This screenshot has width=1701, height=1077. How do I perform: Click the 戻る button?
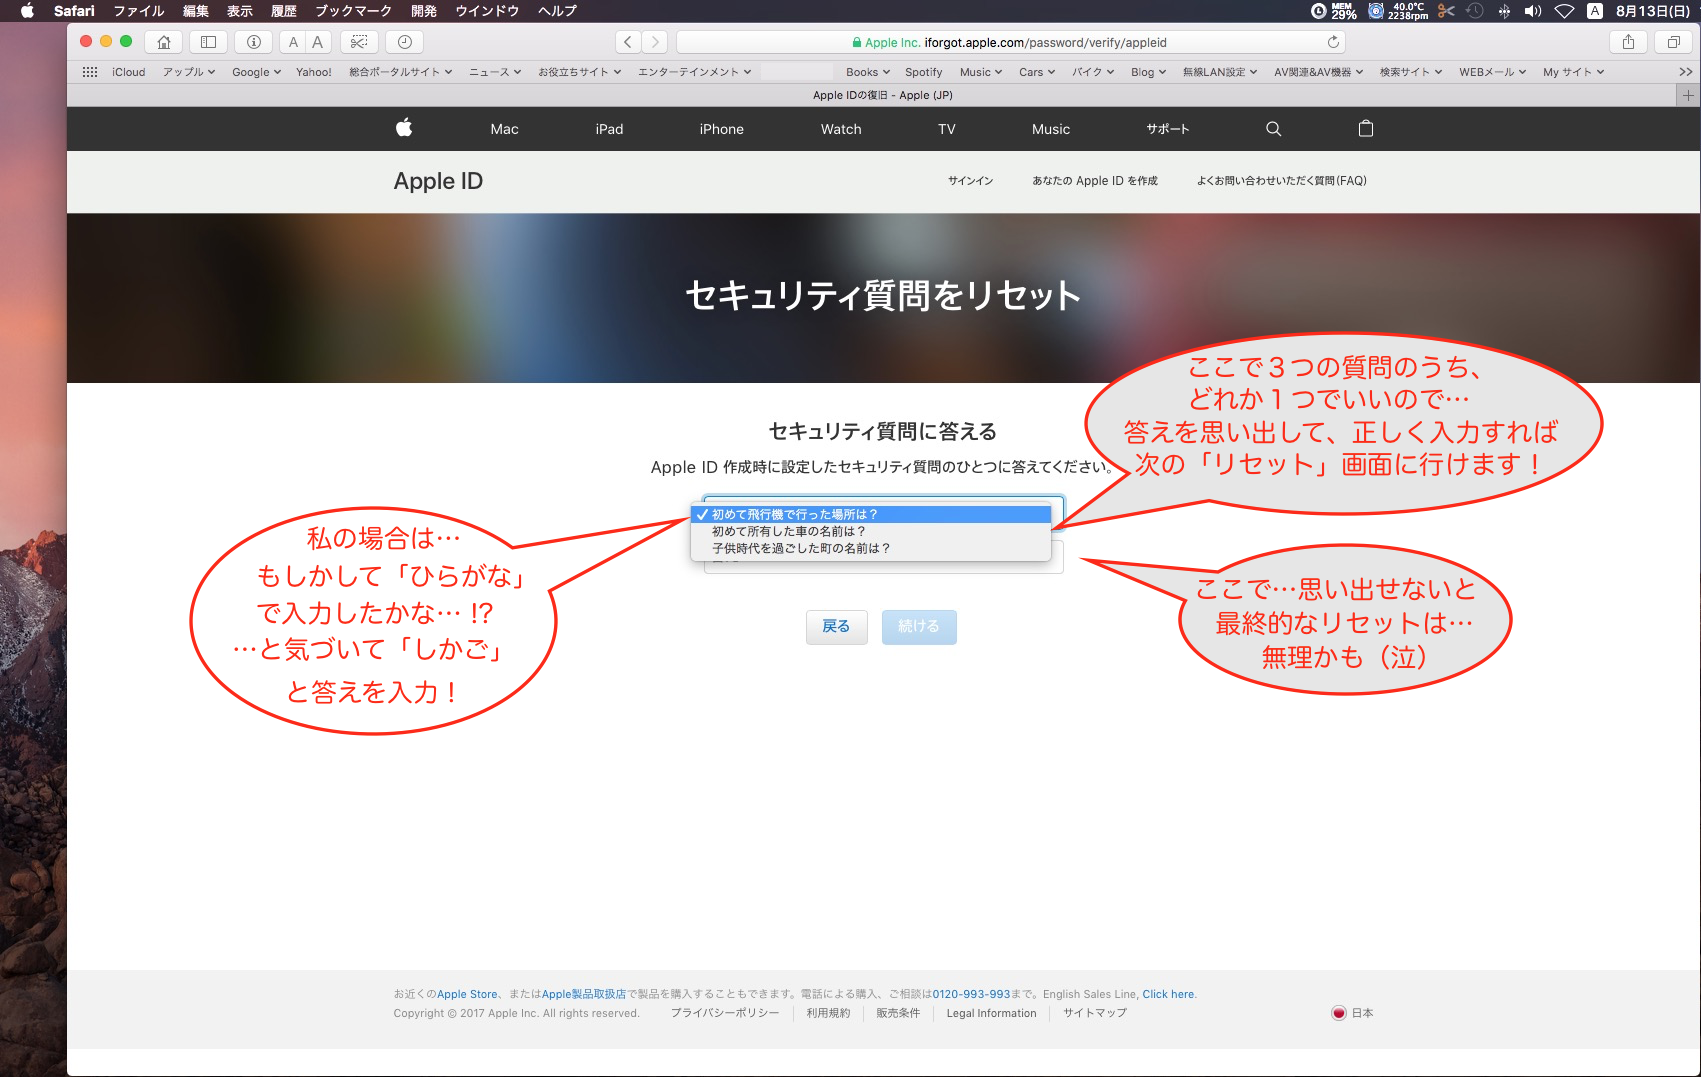coord(836,627)
